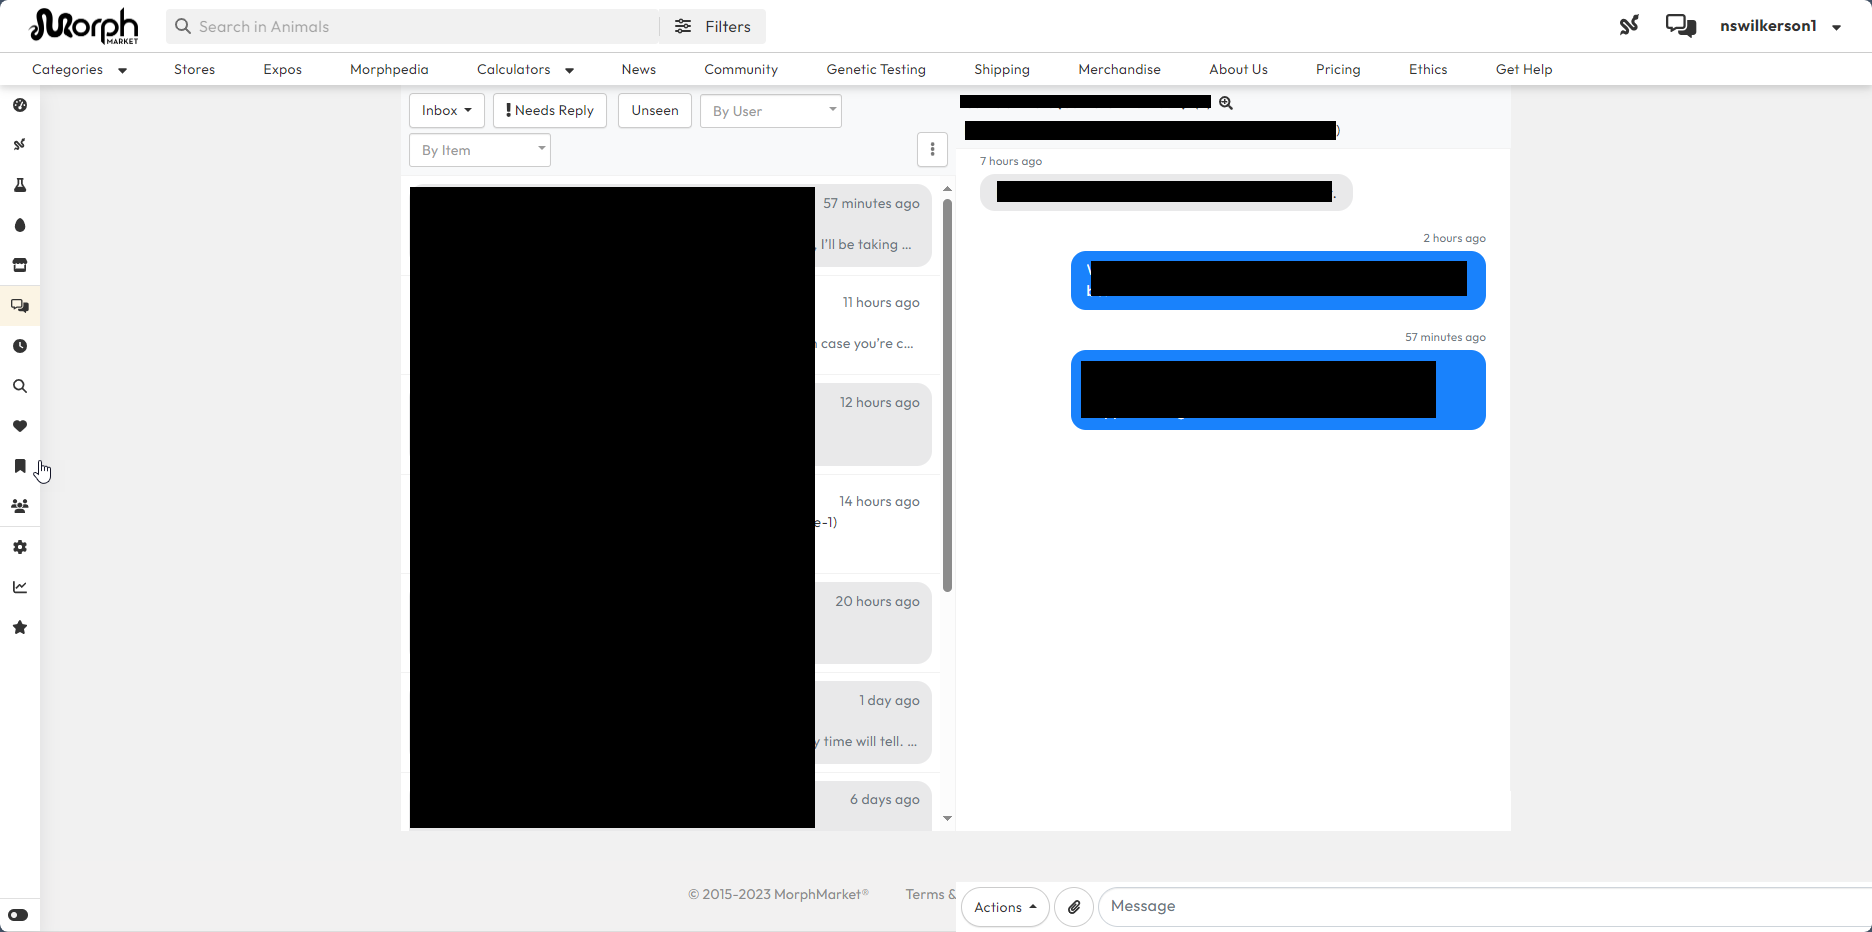Click the search magnifier icon in search bar

183,27
